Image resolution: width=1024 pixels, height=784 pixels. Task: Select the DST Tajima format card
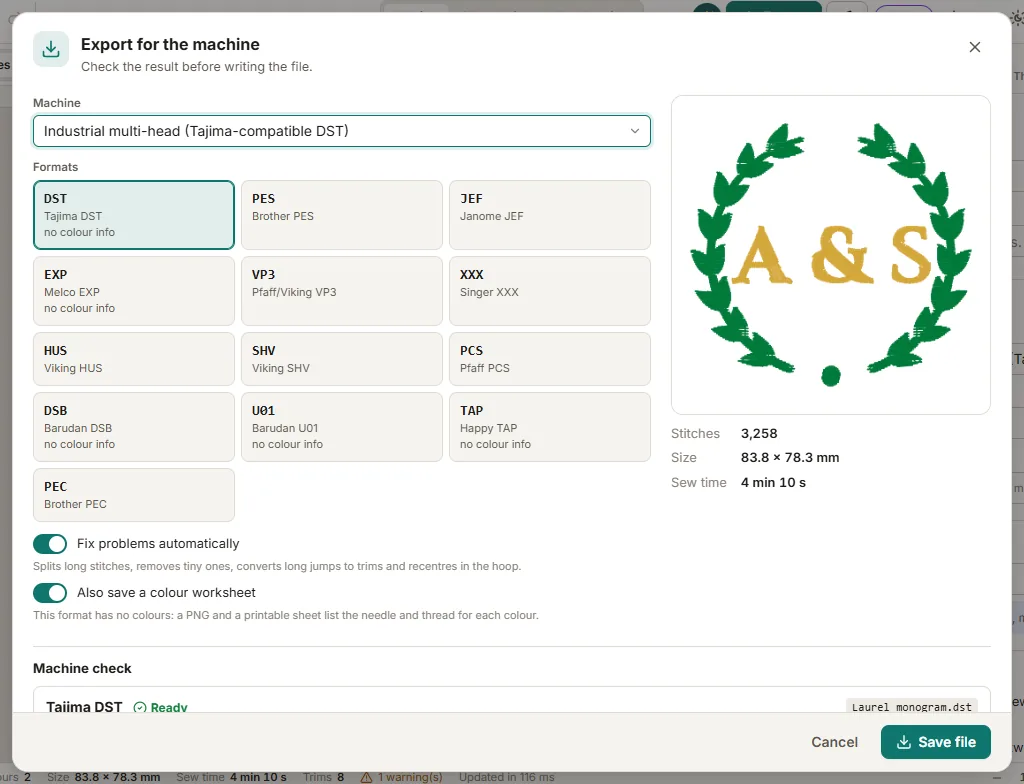[134, 215]
